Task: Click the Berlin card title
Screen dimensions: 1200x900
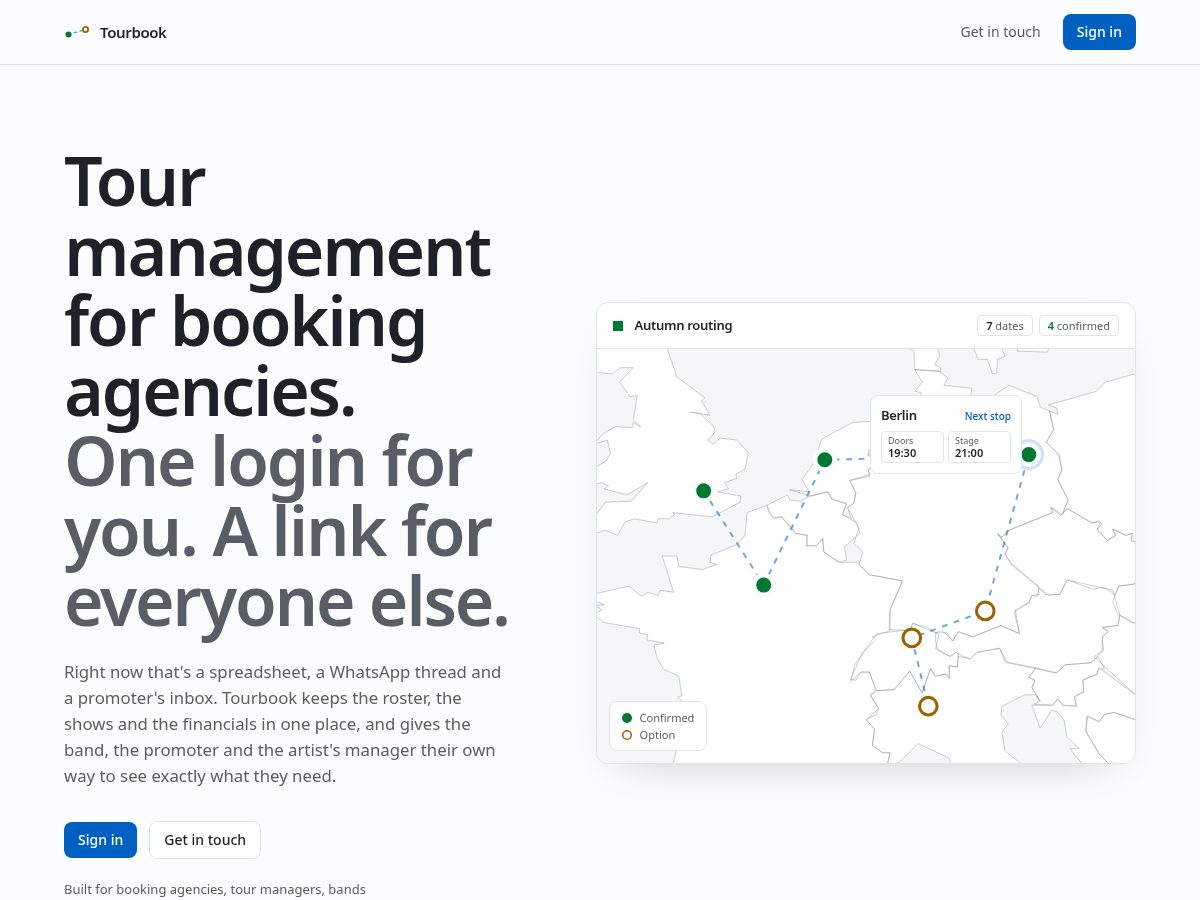Action: (x=899, y=416)
